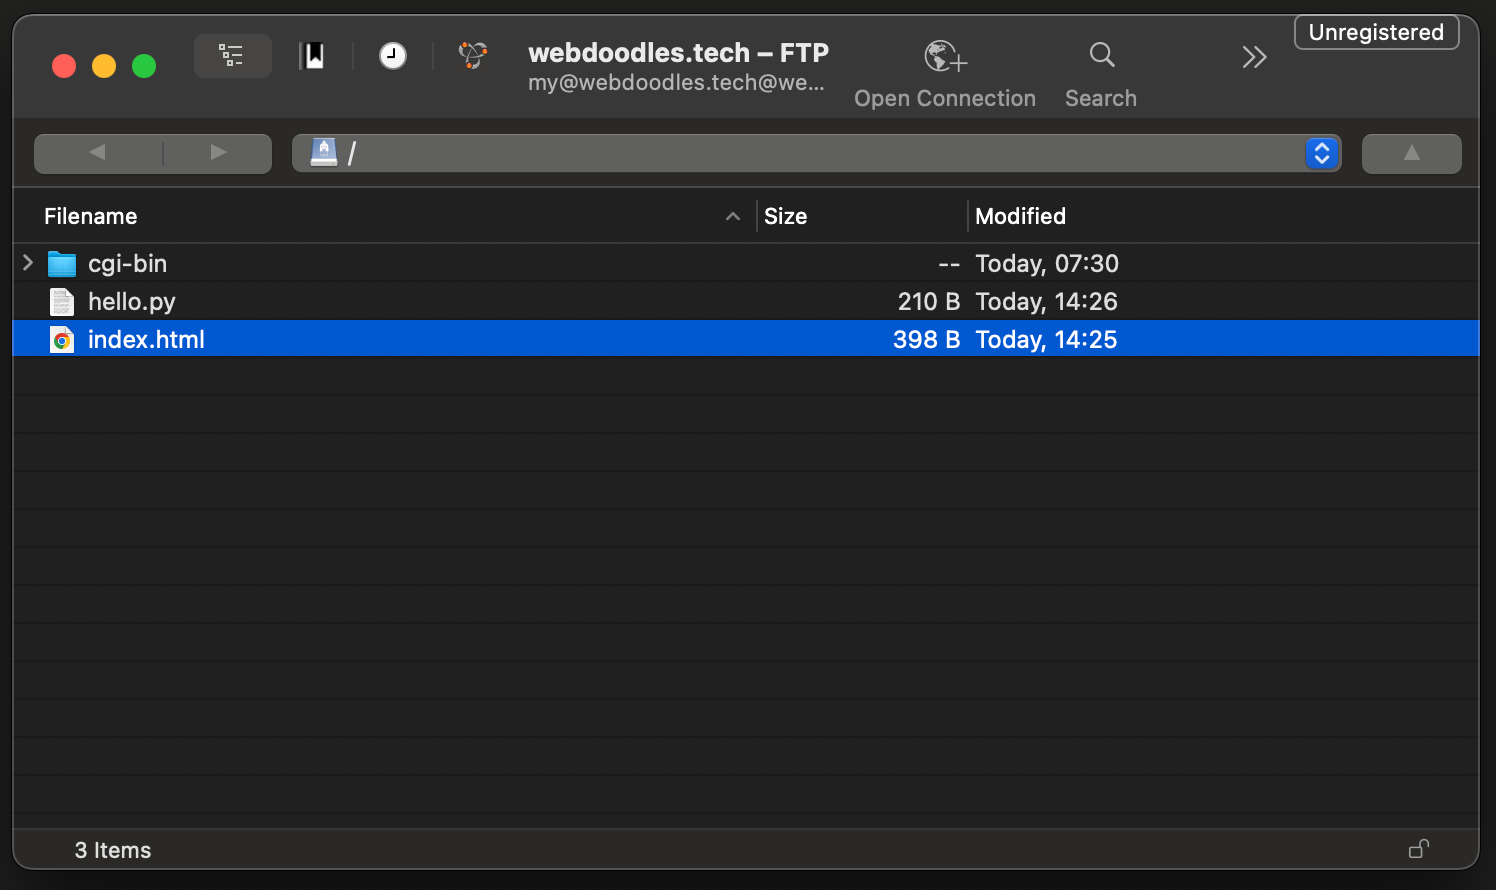Click the cgi-bin folder icon
The width and height of the screenshot is (1496, 890).
pos(62,264)
